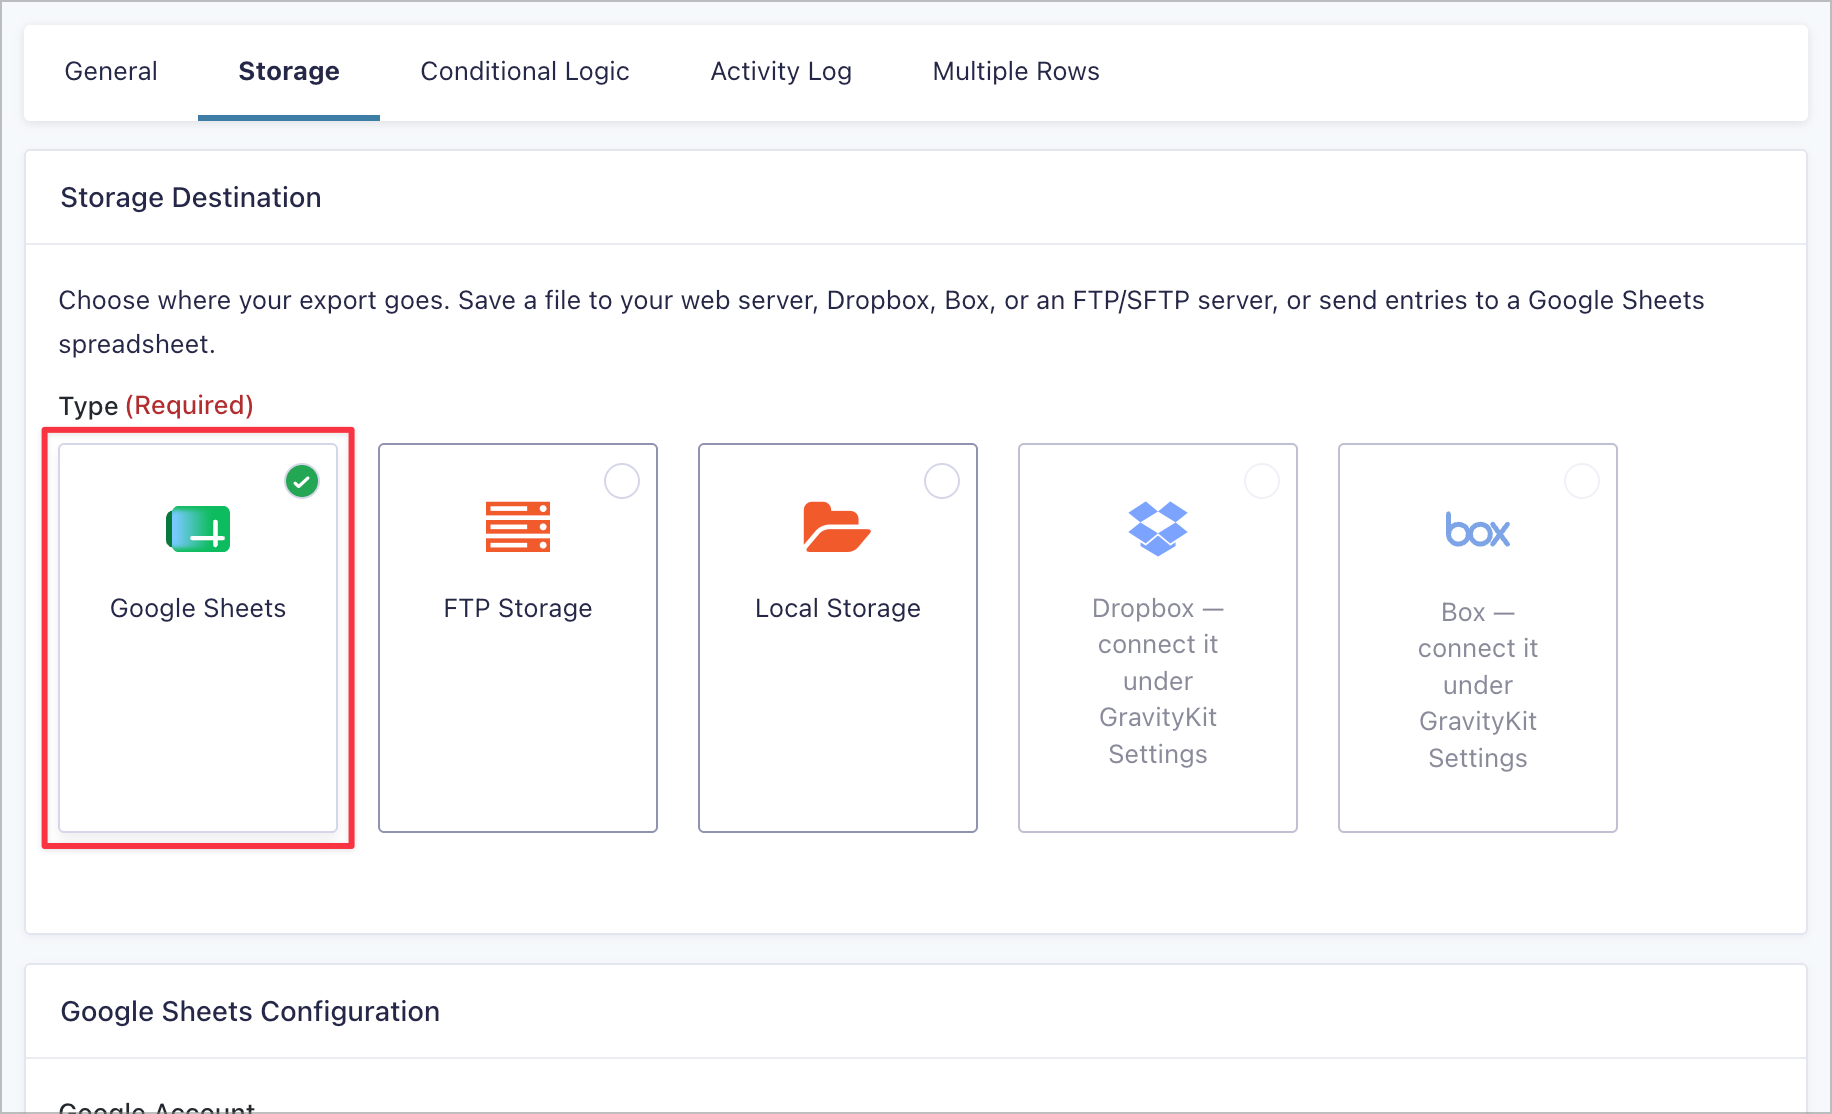Go to the Multiple Rows tab

[1016, 72]
